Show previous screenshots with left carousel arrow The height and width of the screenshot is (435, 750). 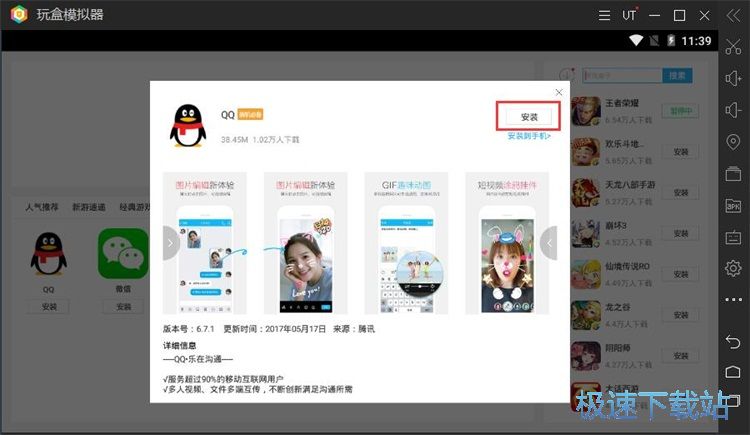point(170,243)
